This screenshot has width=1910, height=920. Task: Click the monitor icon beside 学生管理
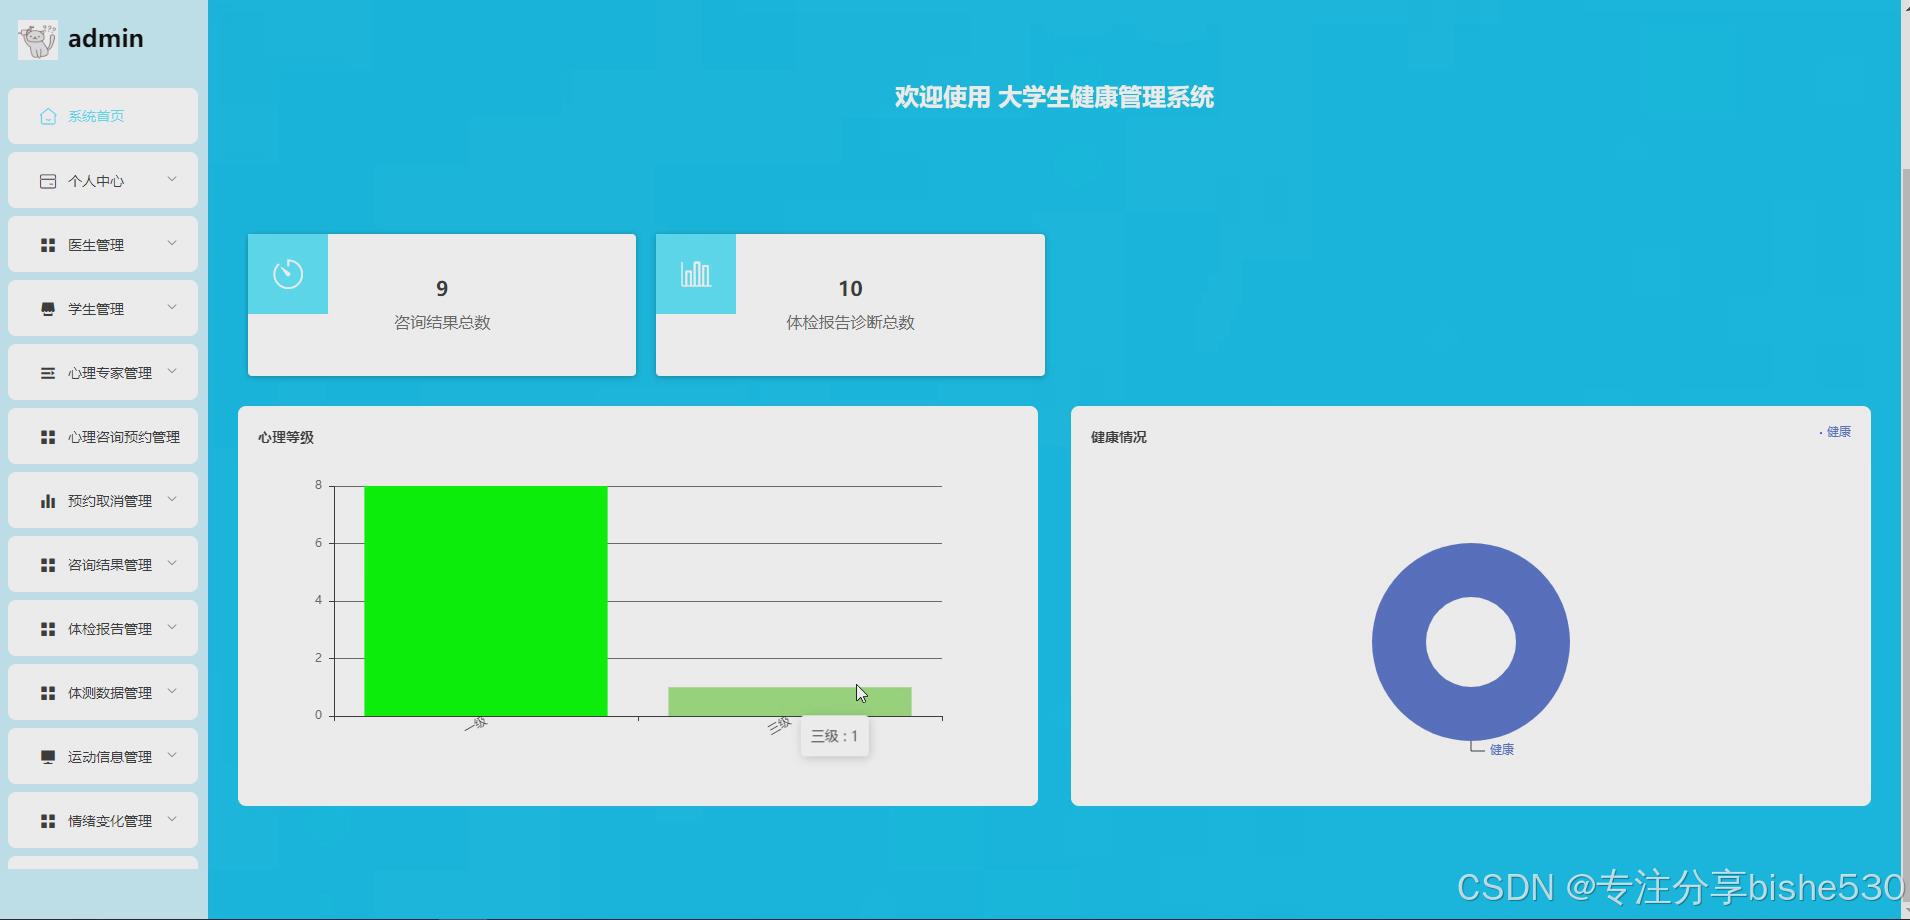[47, 308]
